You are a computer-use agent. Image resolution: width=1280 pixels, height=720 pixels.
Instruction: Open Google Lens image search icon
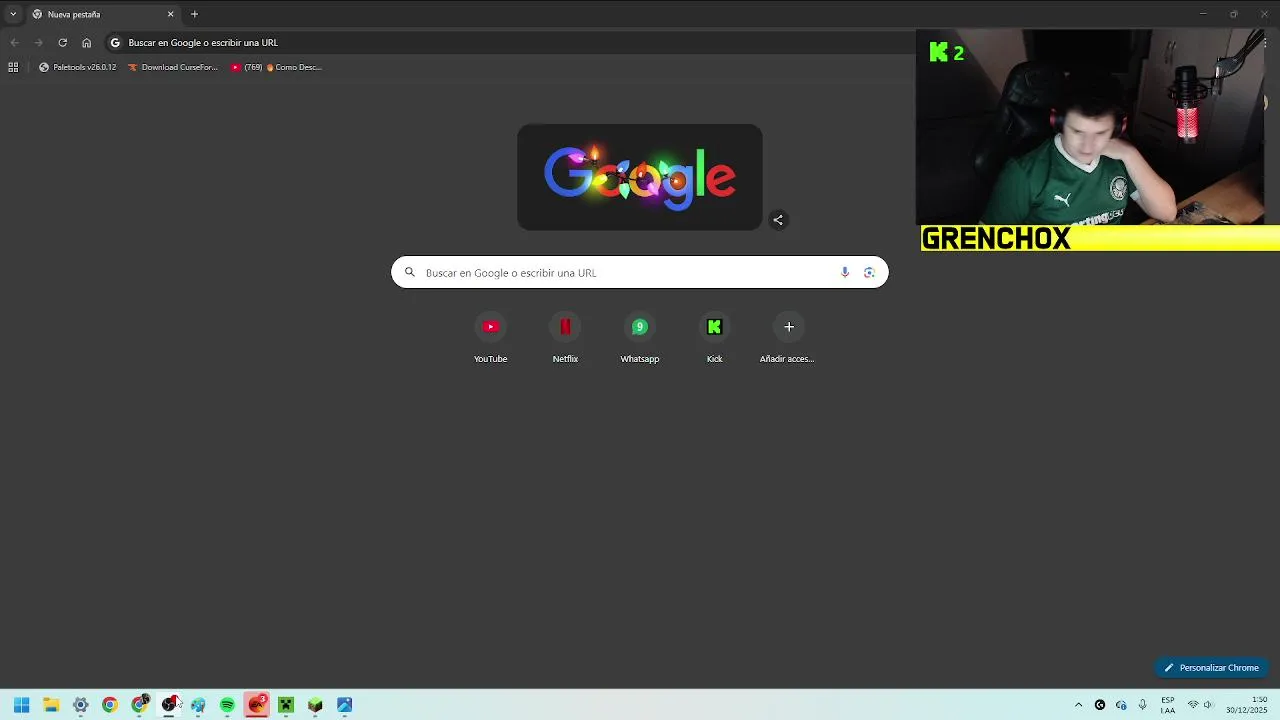pos(869,272)
